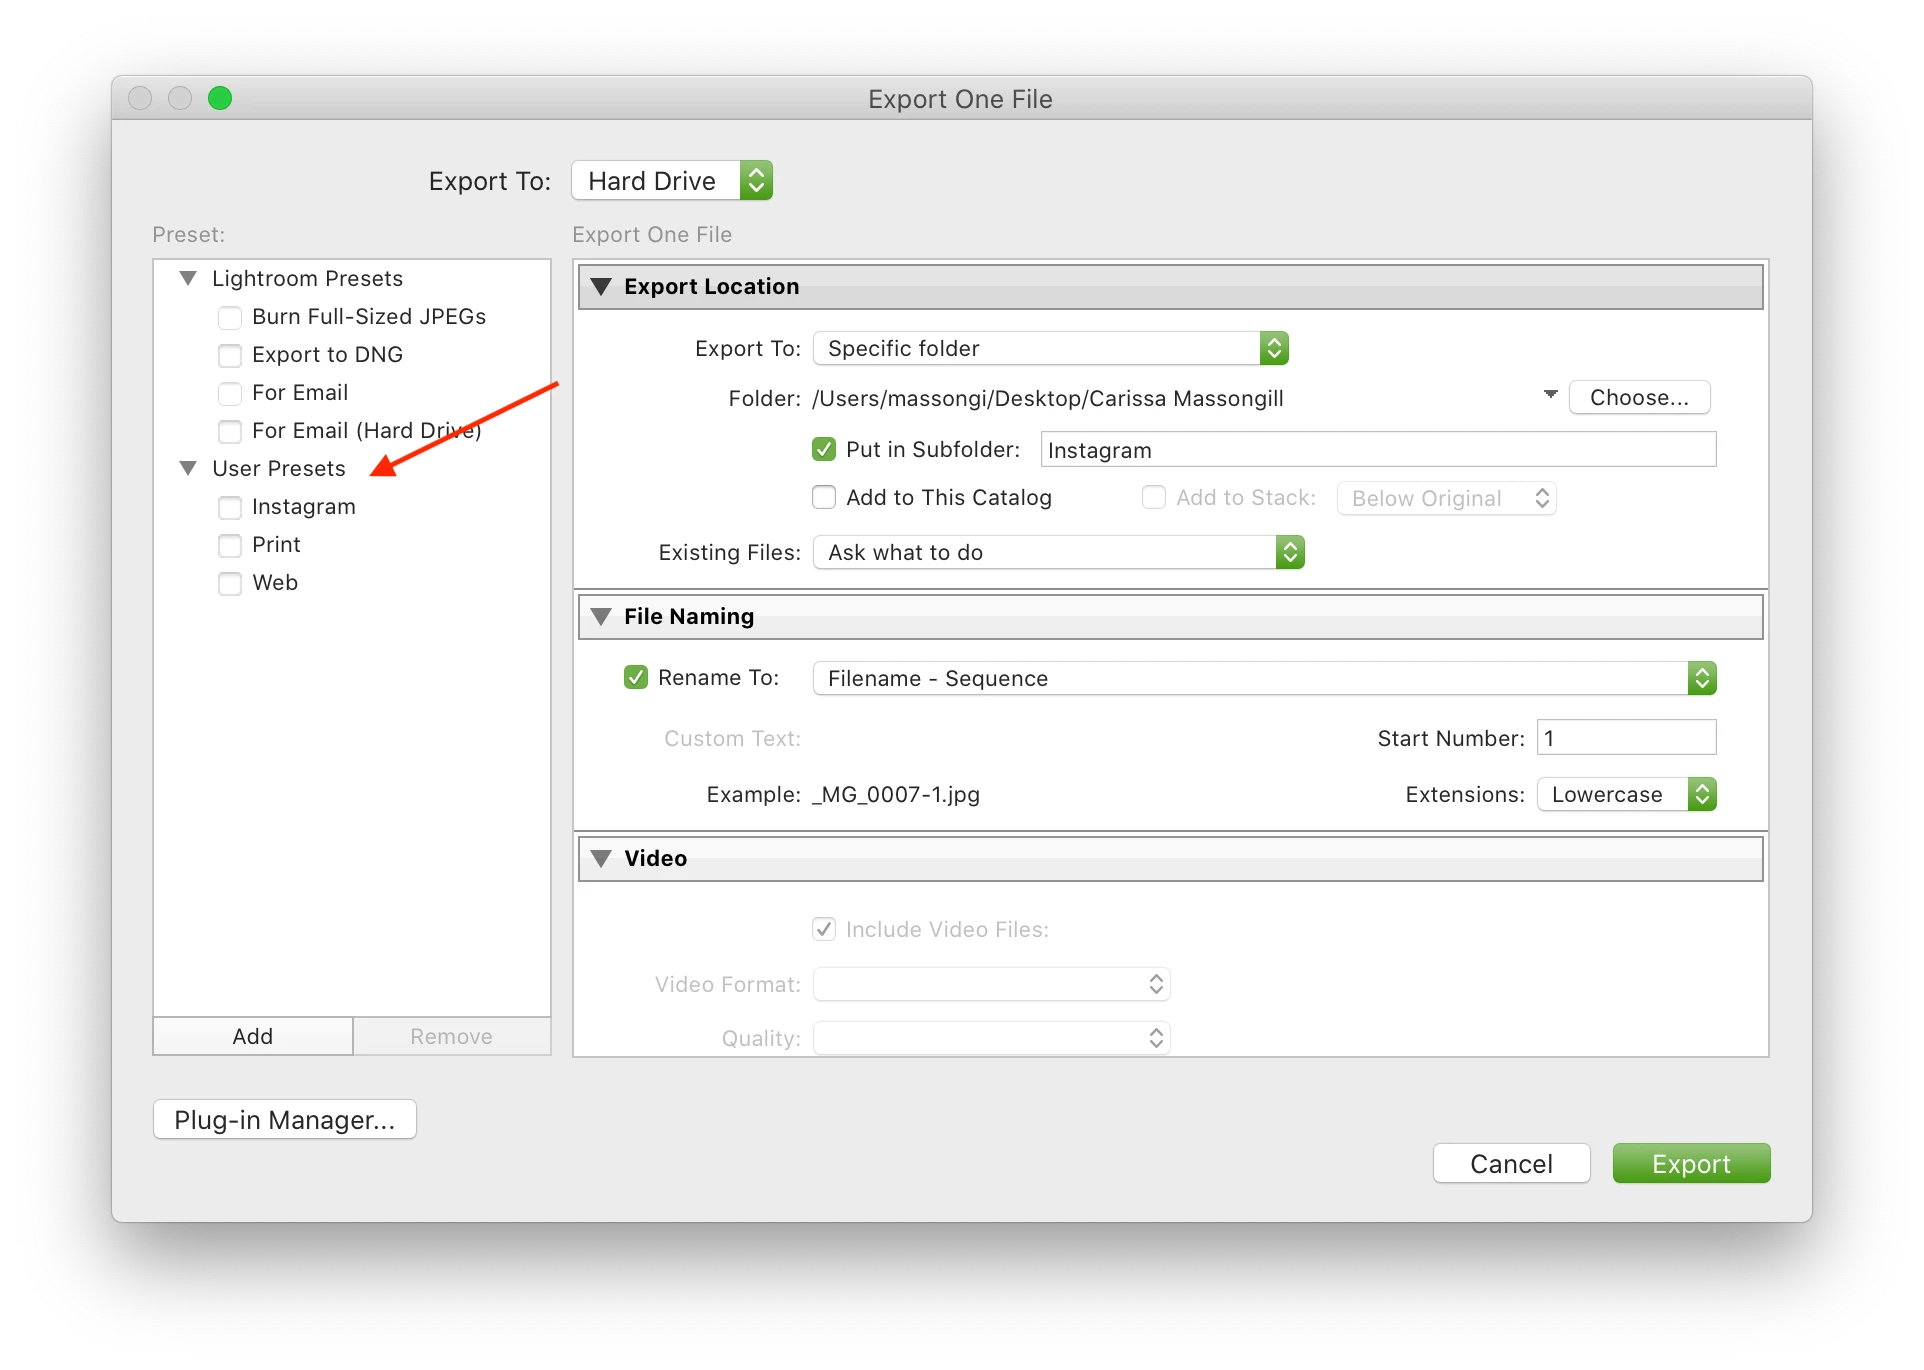Open the Plug-in Manager
Viewport: 1924px width, 1370px height.
pyautogui.click(x=285, y=1120)
